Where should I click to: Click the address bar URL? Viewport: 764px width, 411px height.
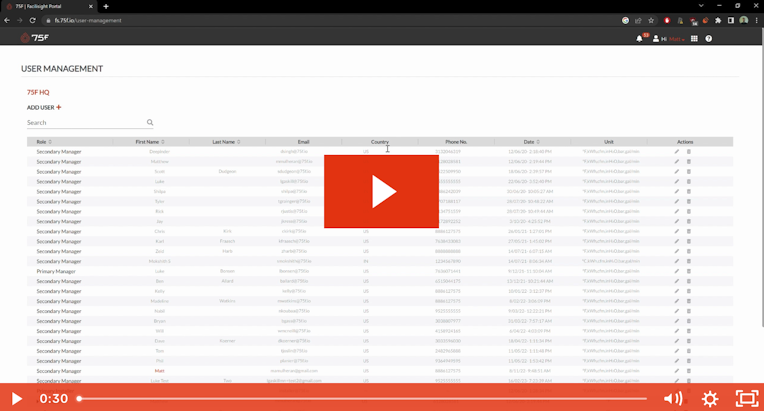coord(88,20)
